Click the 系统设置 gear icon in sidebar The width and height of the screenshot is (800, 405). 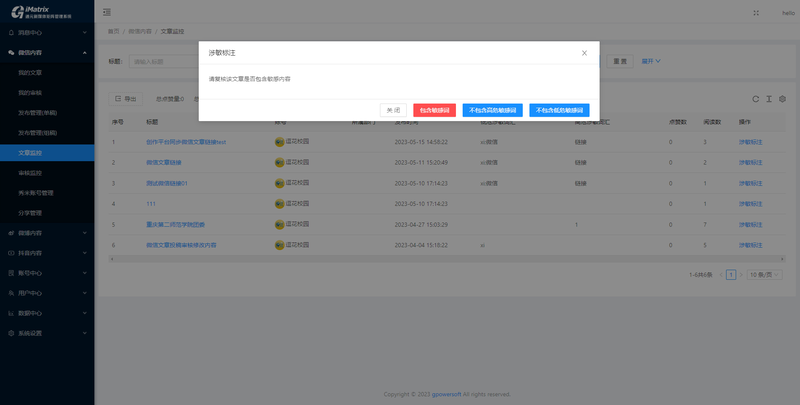click(x=11, y=333)
